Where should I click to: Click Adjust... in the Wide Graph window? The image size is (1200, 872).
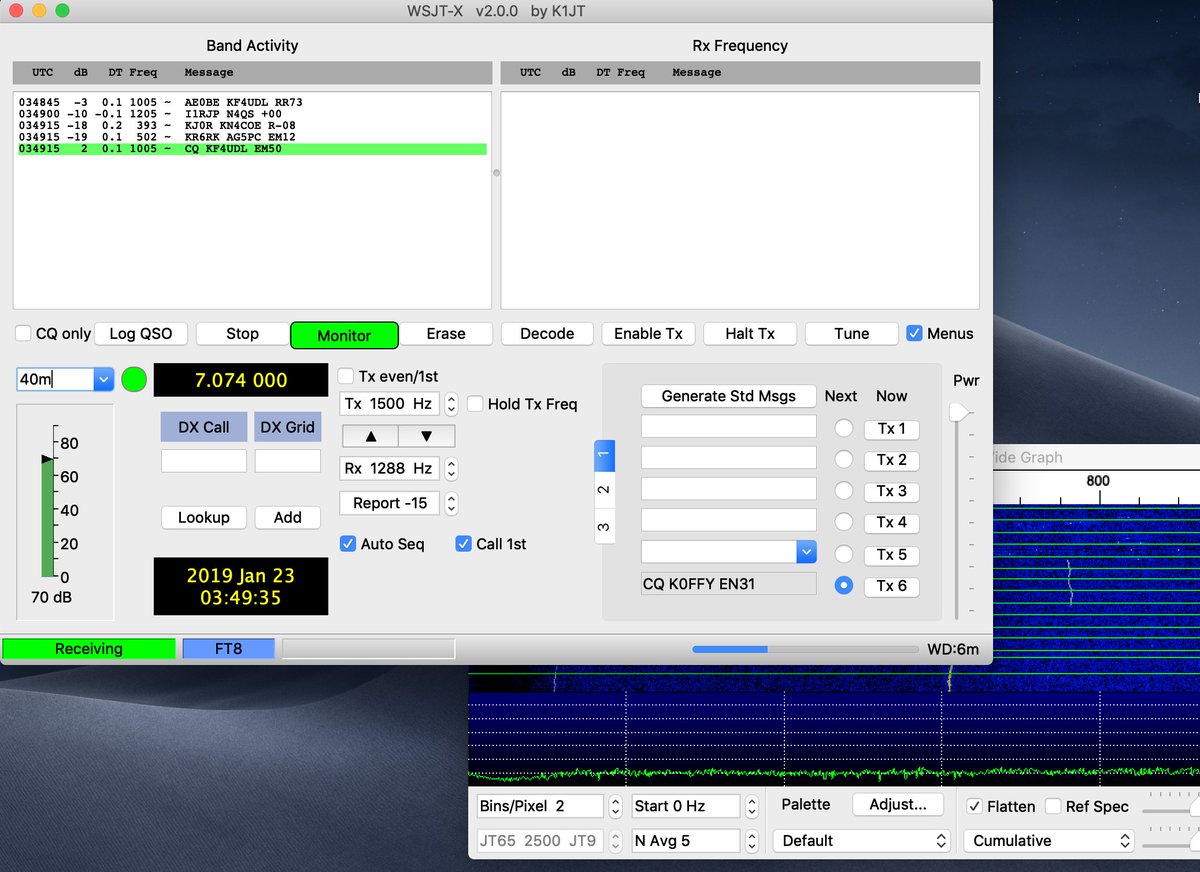click(898, 804)
